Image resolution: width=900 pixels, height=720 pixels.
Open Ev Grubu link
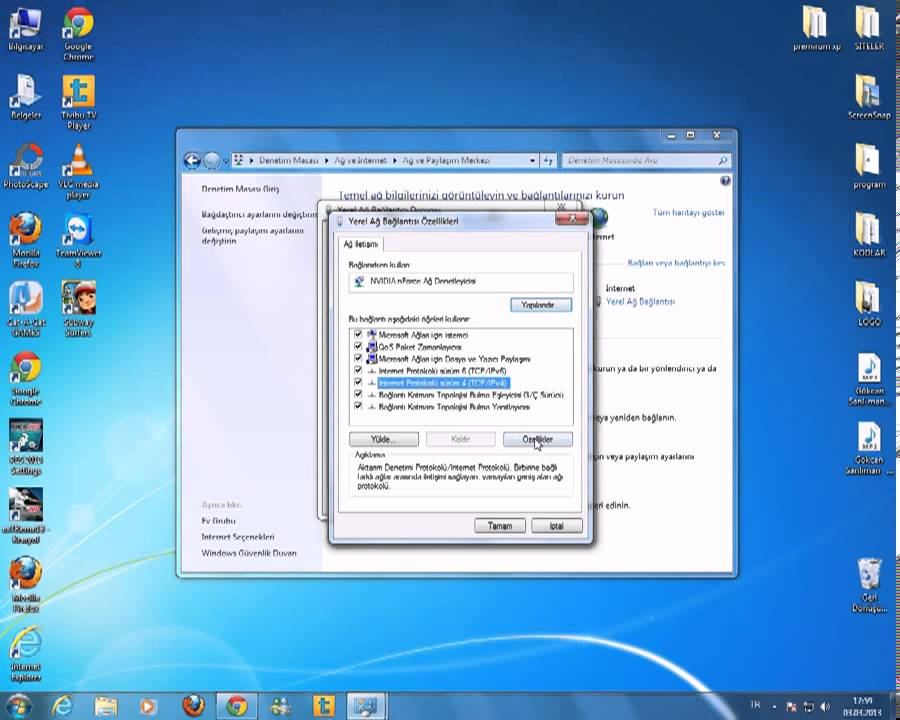click(x=218, y=521)
